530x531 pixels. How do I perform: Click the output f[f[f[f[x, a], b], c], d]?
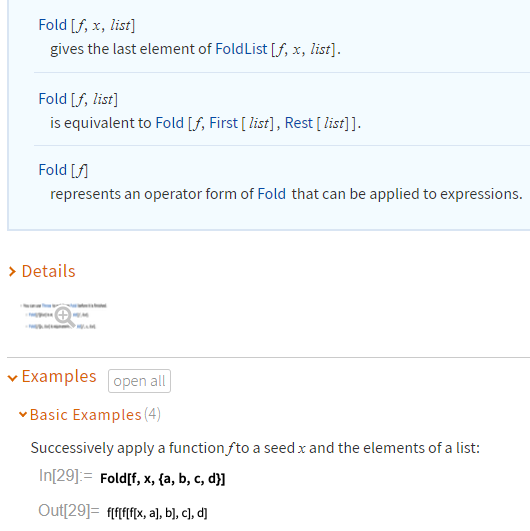[157, 513]
